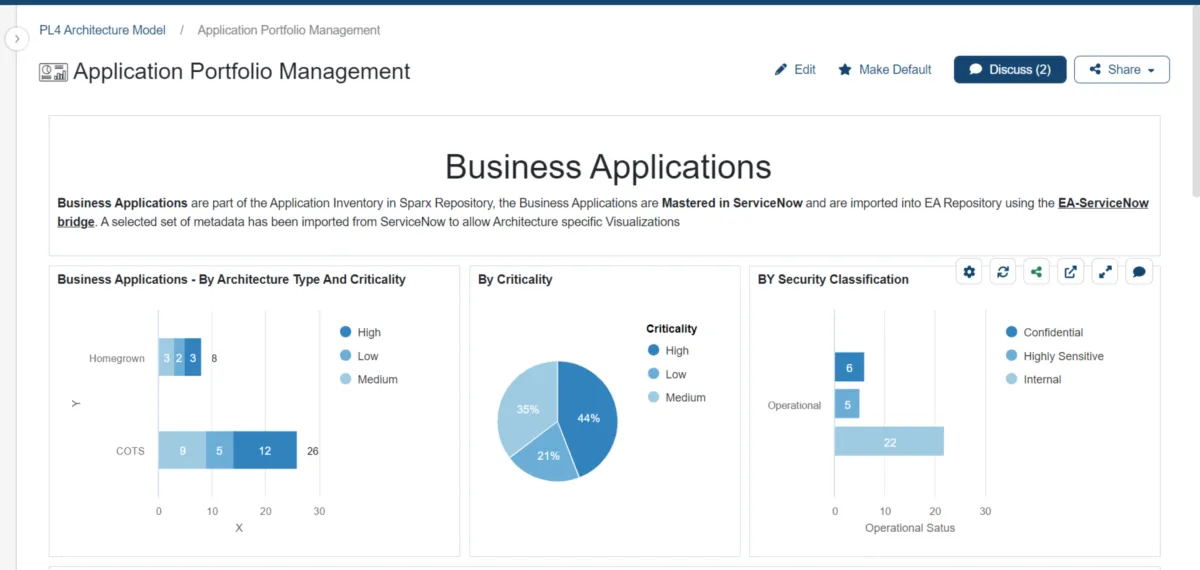
Task: Expand the collapsed left sidebar
Action: coord(17,38)
